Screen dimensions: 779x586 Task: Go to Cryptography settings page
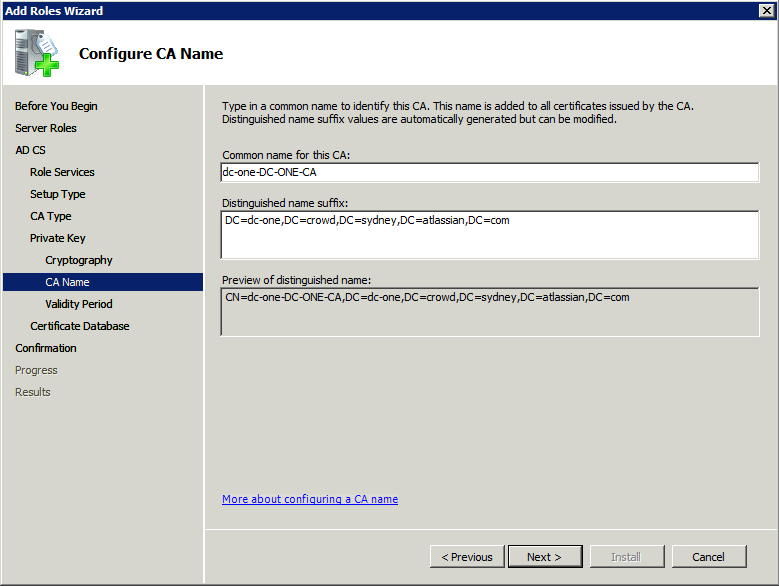click(78, 260)
